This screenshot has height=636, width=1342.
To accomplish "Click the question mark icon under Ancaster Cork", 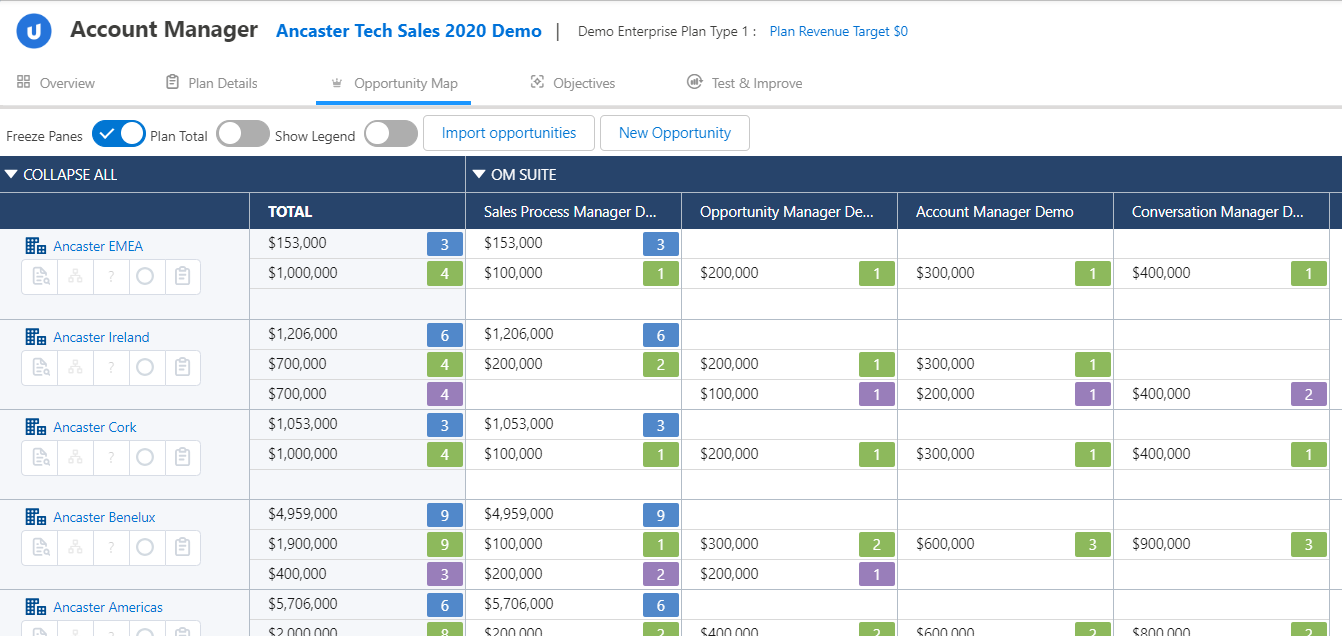I will click(110, 458).
